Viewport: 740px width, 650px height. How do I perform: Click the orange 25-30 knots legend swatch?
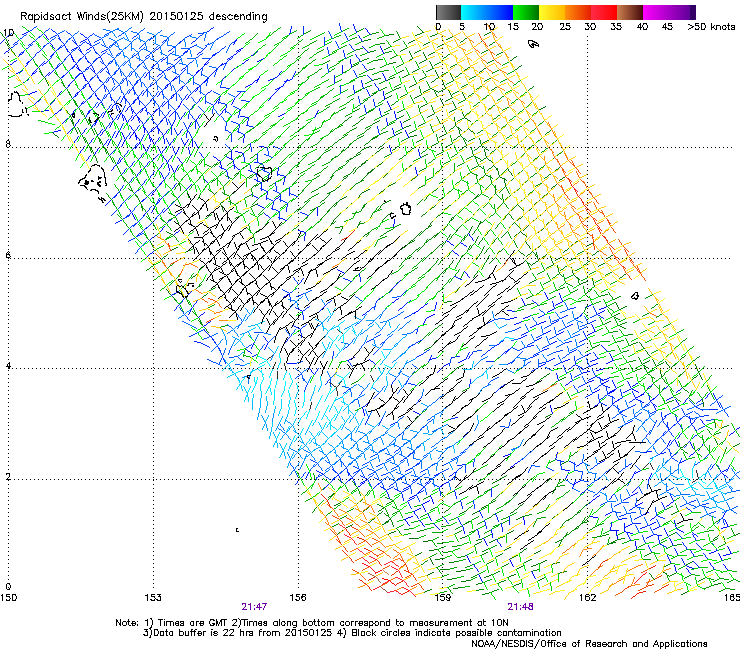(578, 12)
